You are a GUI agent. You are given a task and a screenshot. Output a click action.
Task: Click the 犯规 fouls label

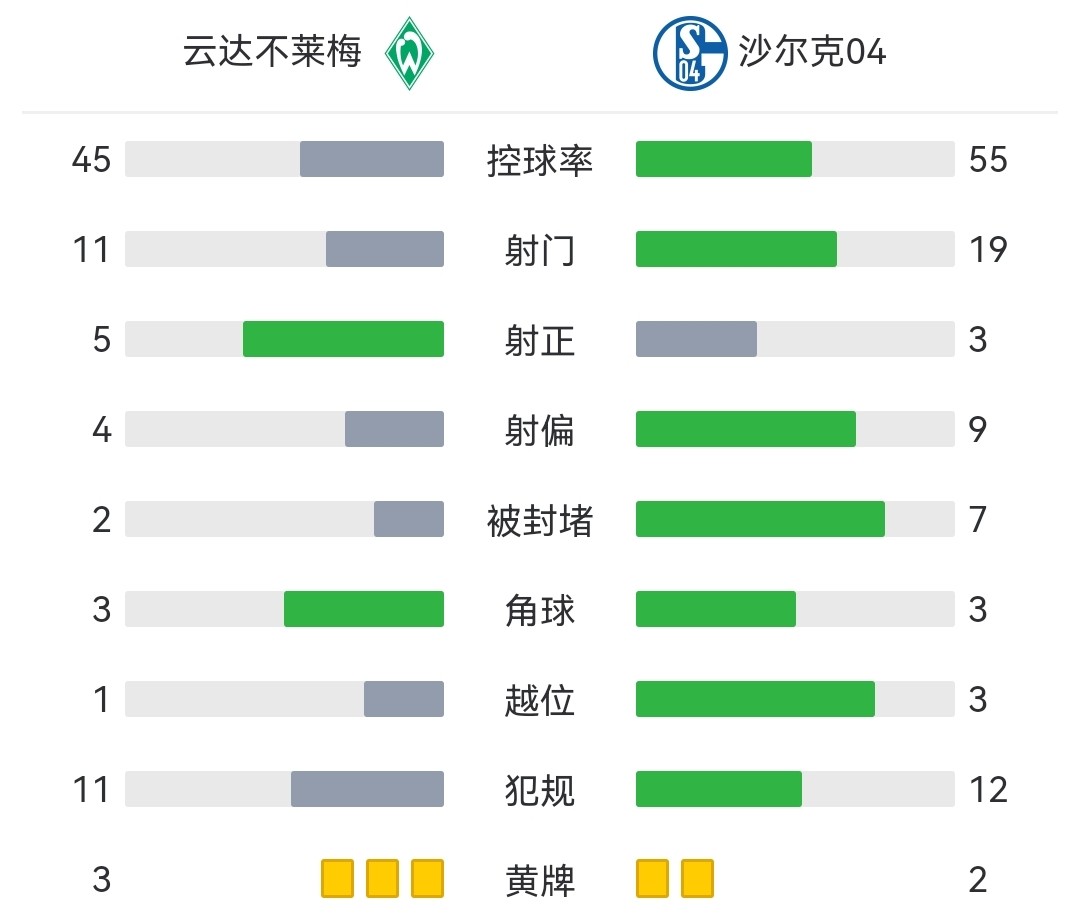click(540, 790)
